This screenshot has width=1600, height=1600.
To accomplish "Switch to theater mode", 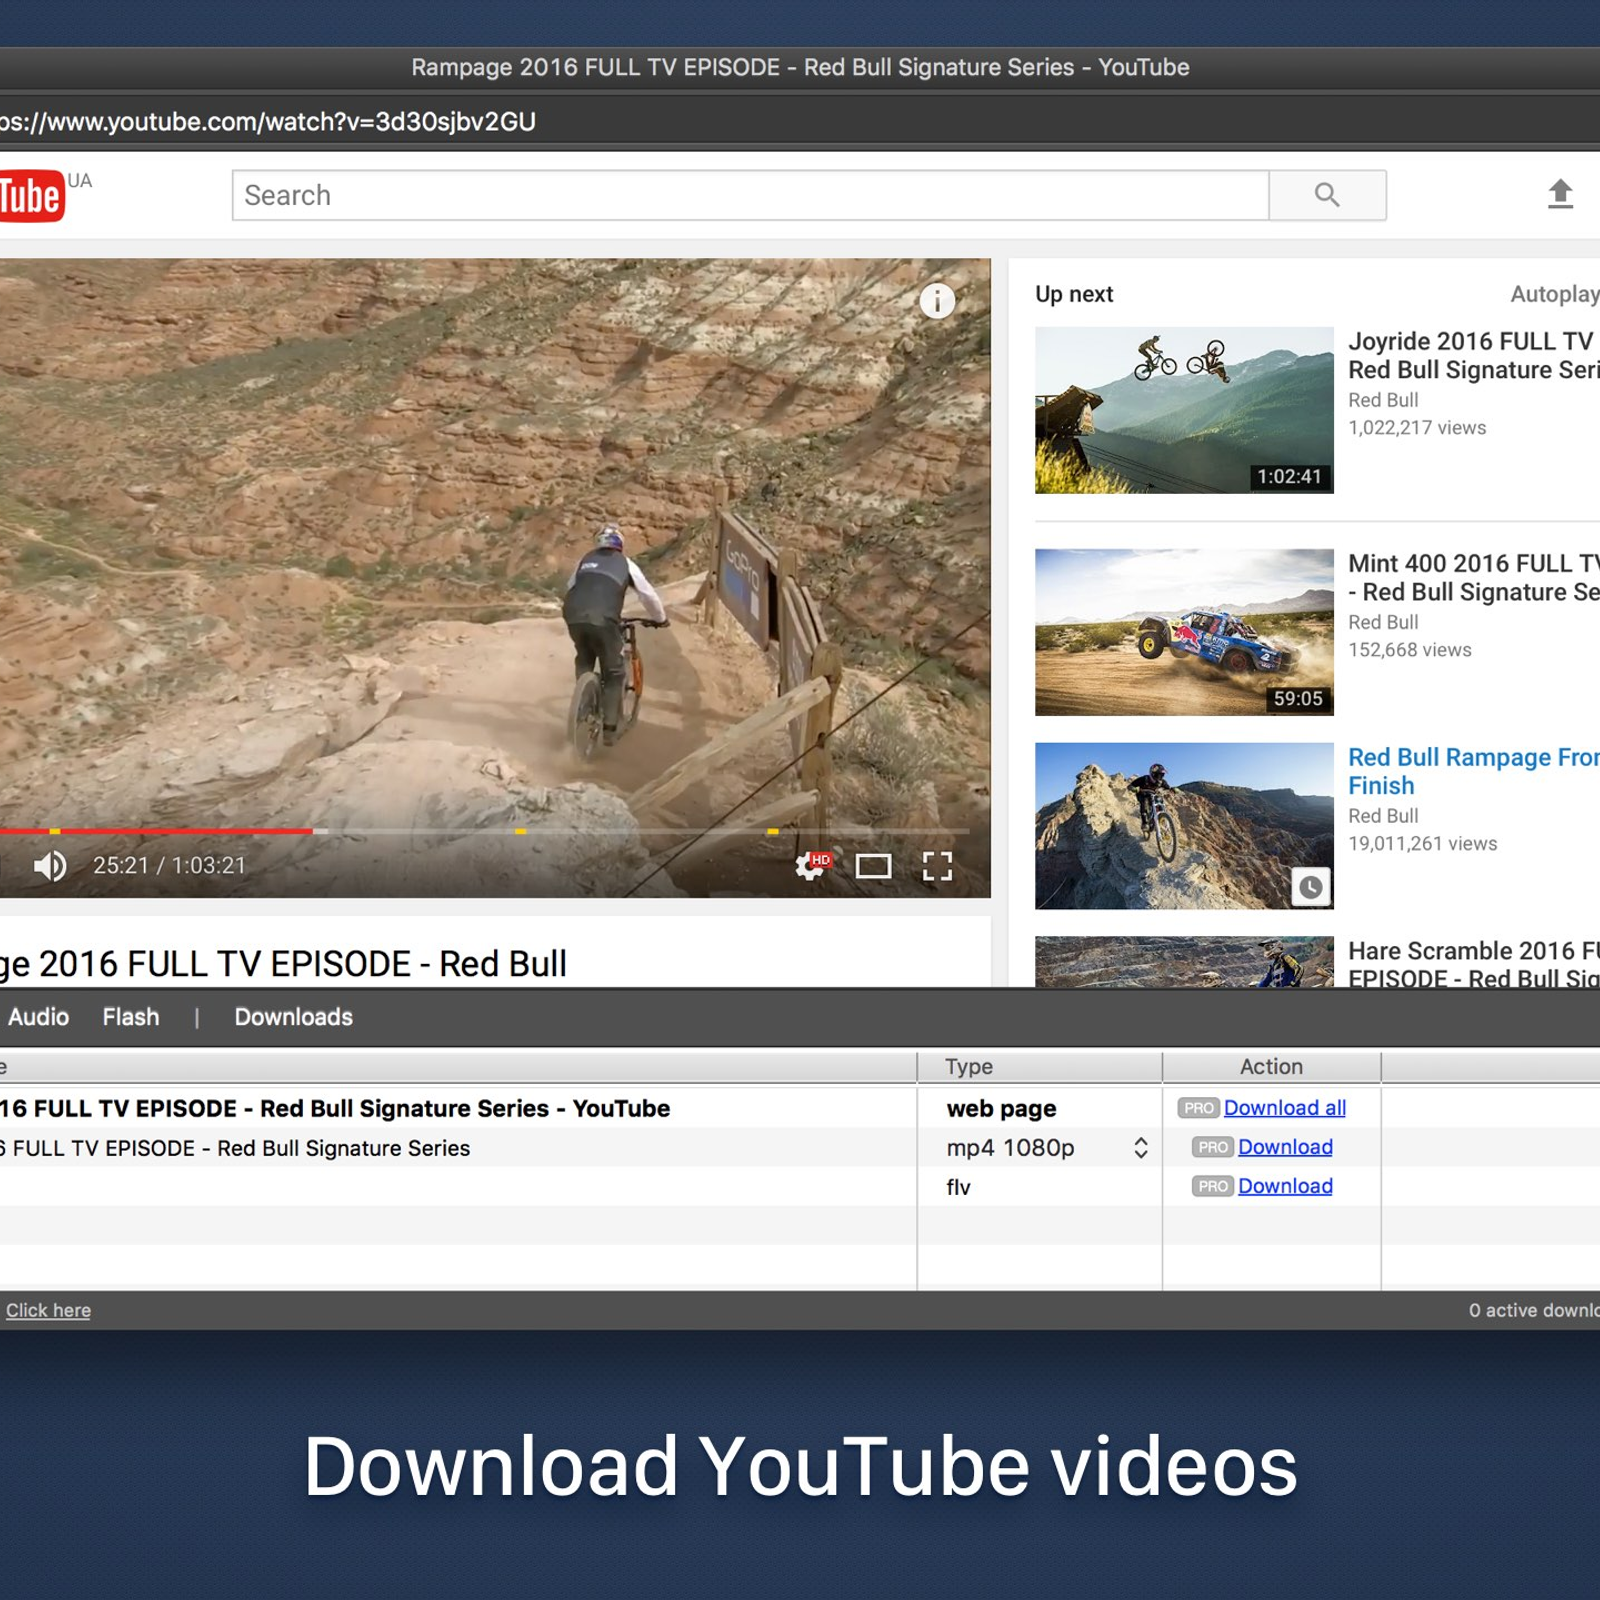I will click(873, 866).
